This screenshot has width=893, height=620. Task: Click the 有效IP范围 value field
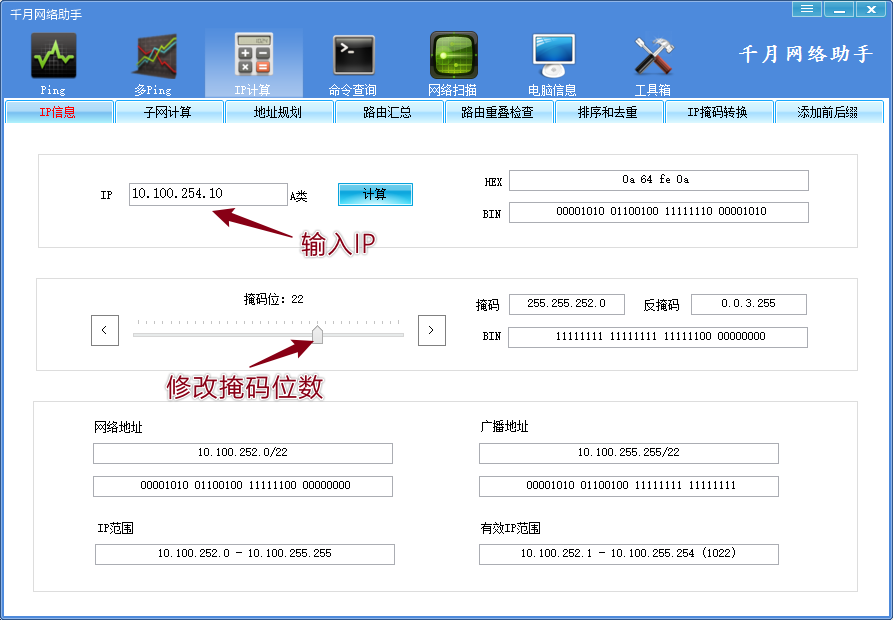[x=629, y=554]
